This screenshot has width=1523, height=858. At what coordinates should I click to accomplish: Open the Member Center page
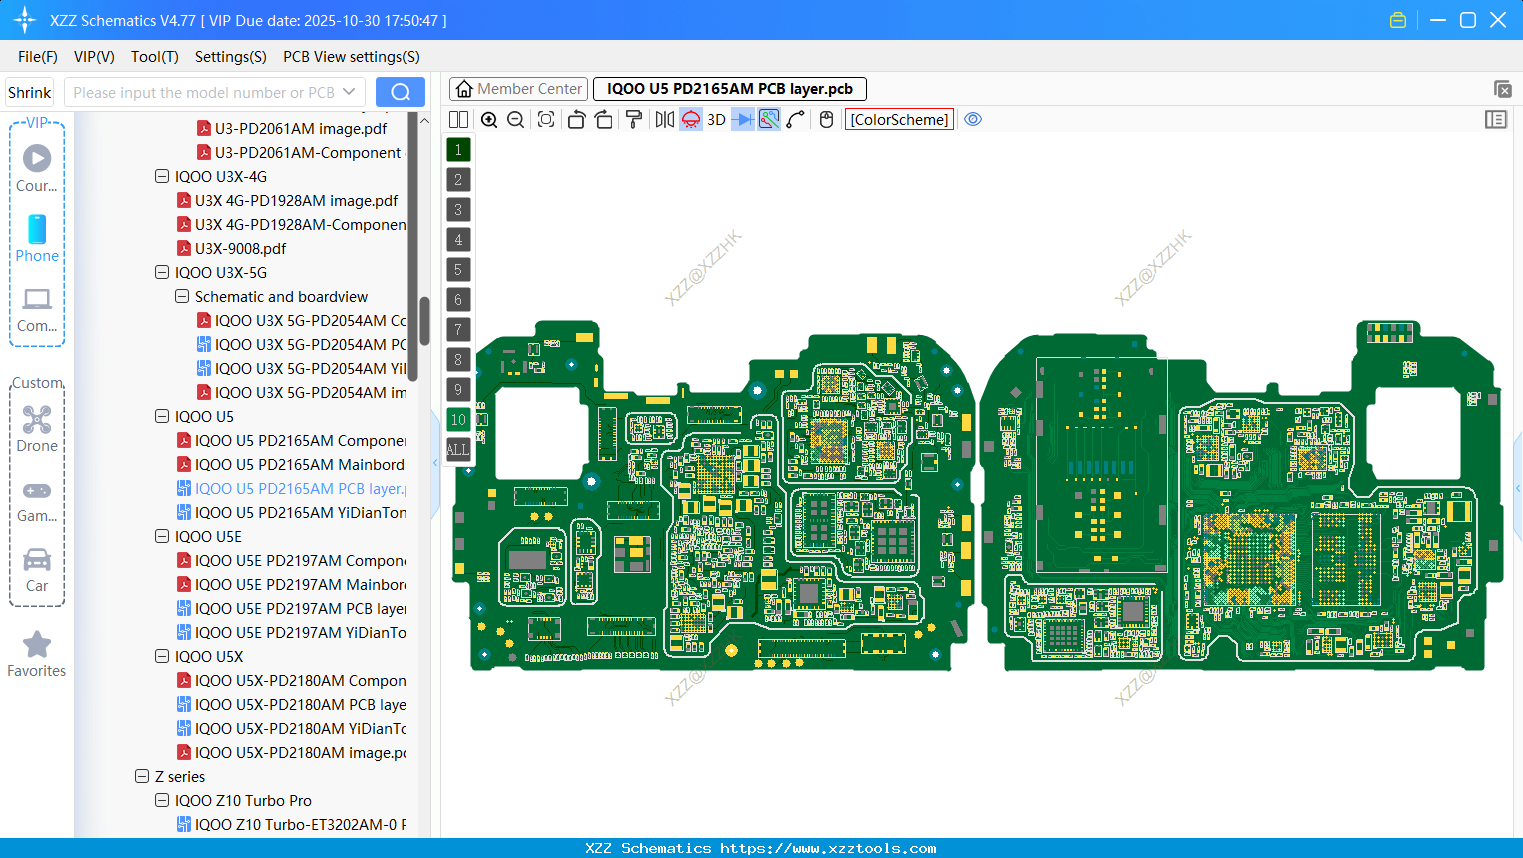(518, 88)
